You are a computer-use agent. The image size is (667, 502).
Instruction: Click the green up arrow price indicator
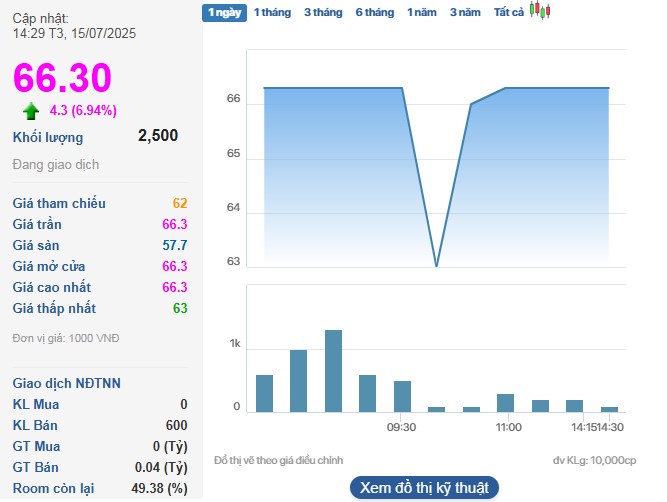coord(31,110)
